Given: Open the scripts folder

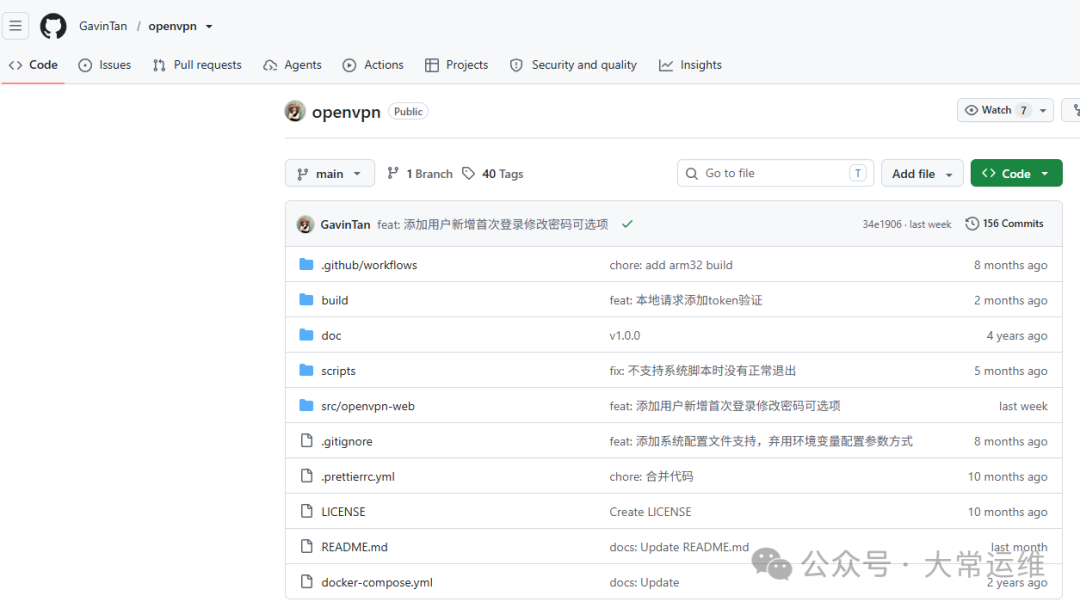Looking at the screenshot, I should click(338, 370).
